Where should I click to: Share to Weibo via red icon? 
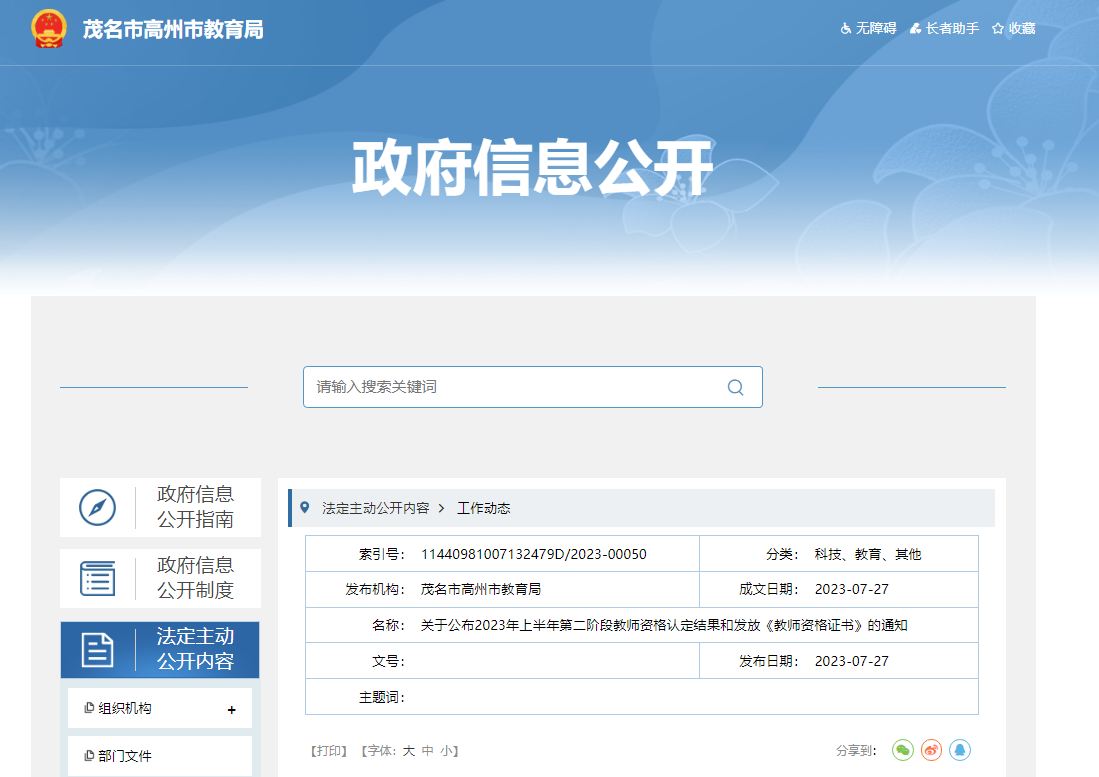931,750
